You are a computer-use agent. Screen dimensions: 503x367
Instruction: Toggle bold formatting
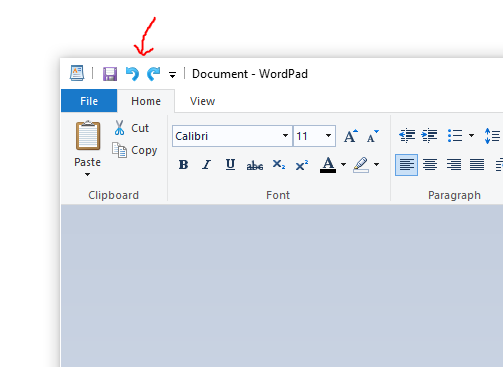click(x=183, y=165)
